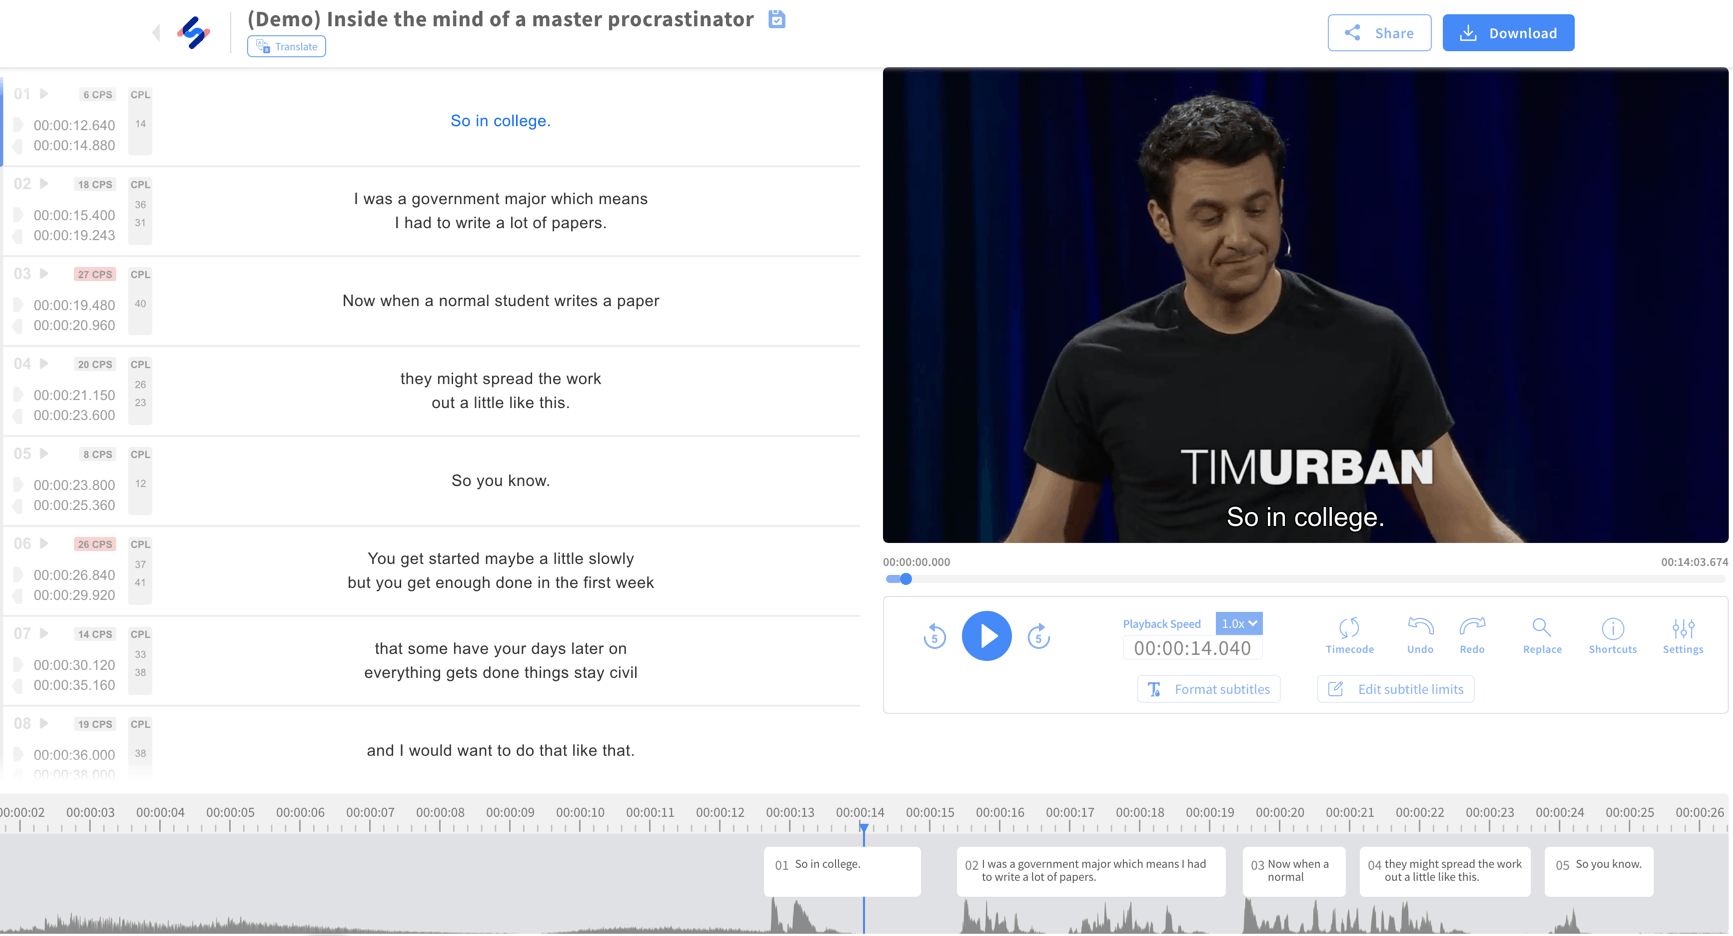Edit the 'So you know.' subtitle text
The height and width of the screenshot is (936, 1733).
(x=500, y=481)
